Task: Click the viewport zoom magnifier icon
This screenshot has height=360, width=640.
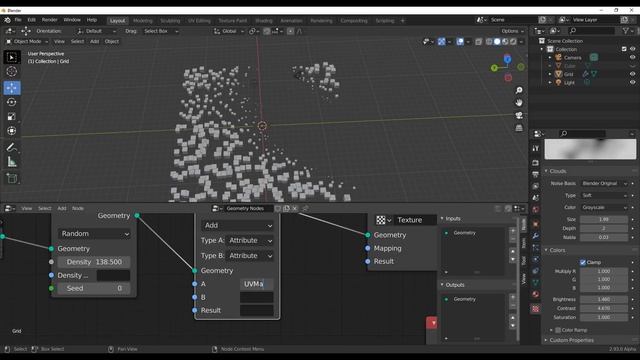Action: coord(519,90)
